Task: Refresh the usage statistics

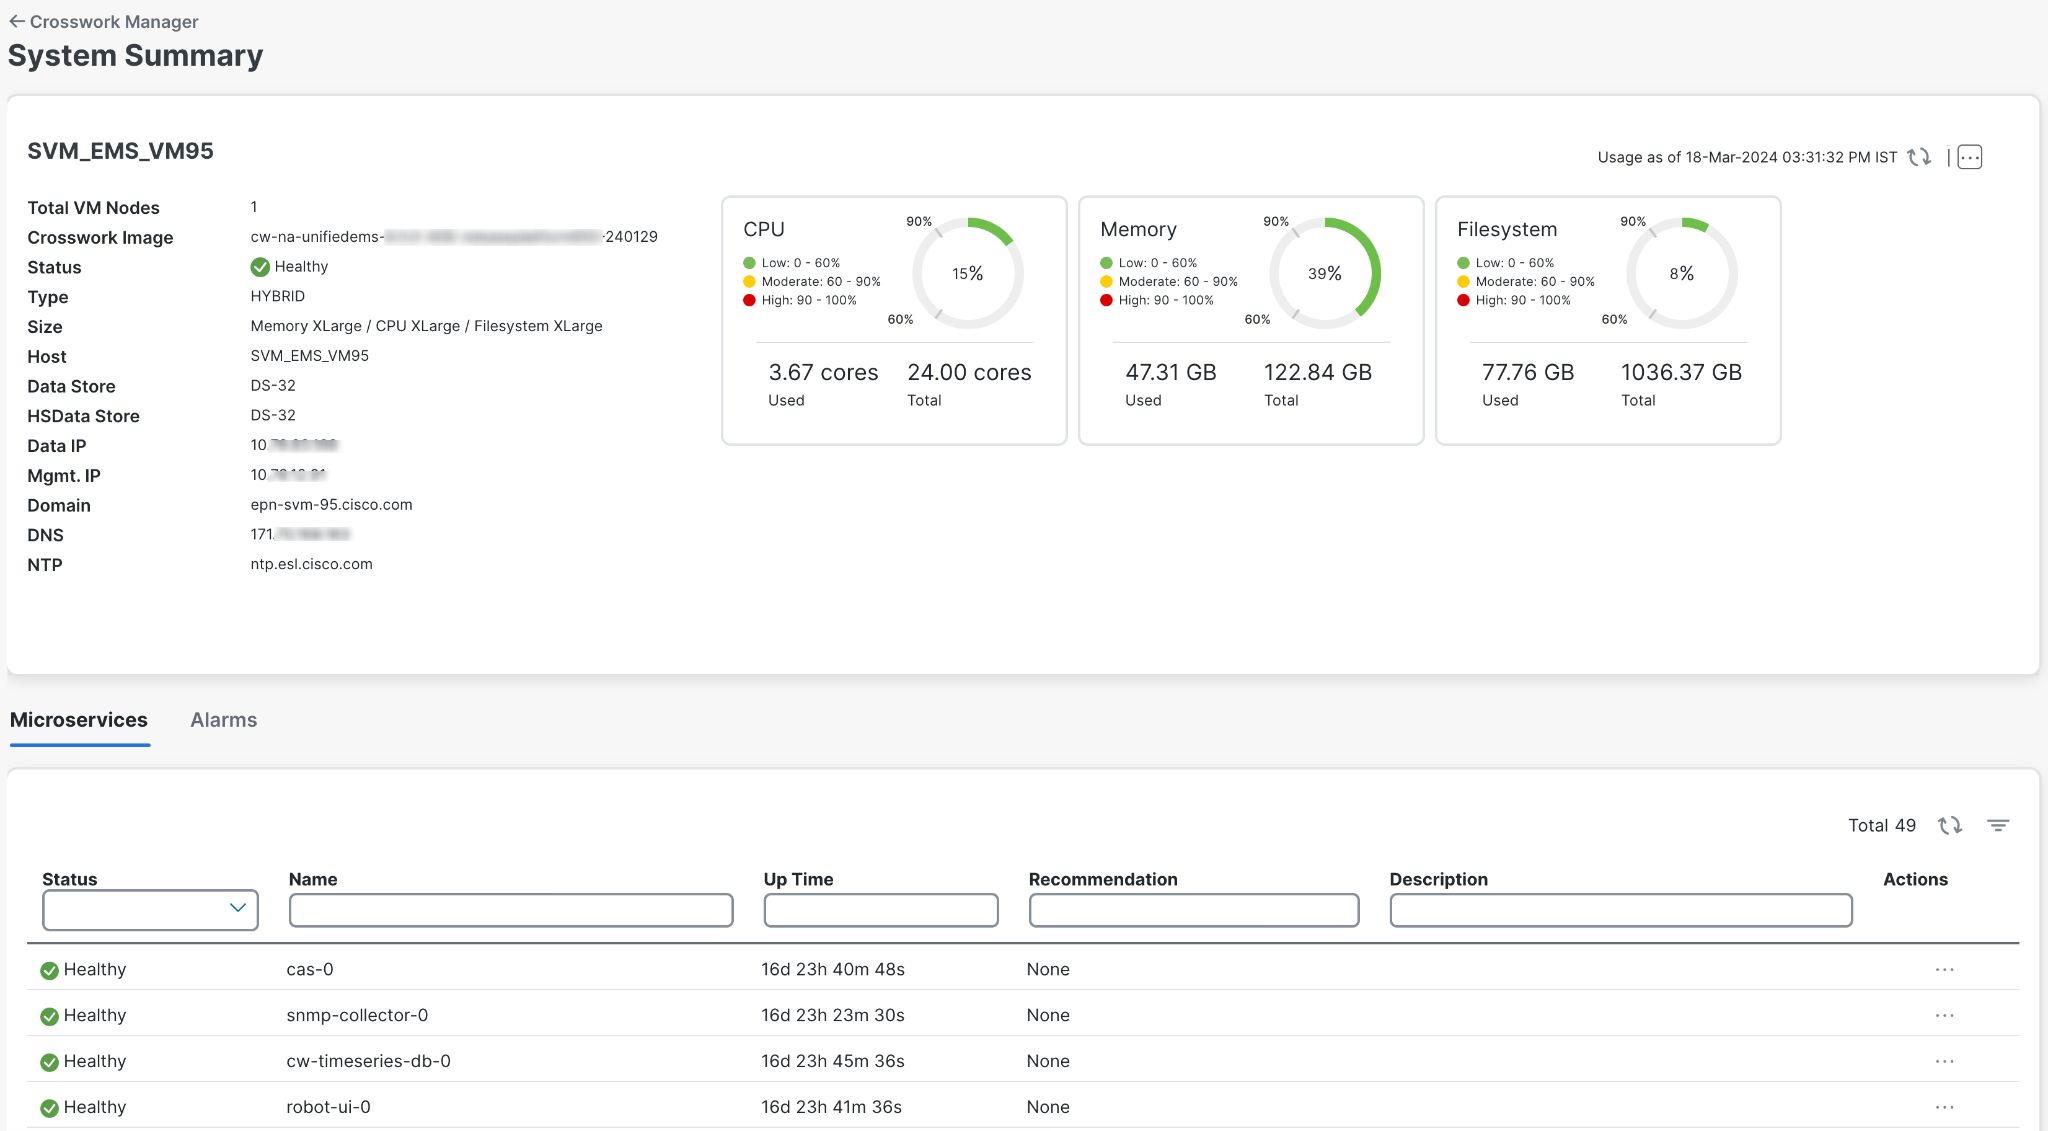Action: pos(1920,157)
